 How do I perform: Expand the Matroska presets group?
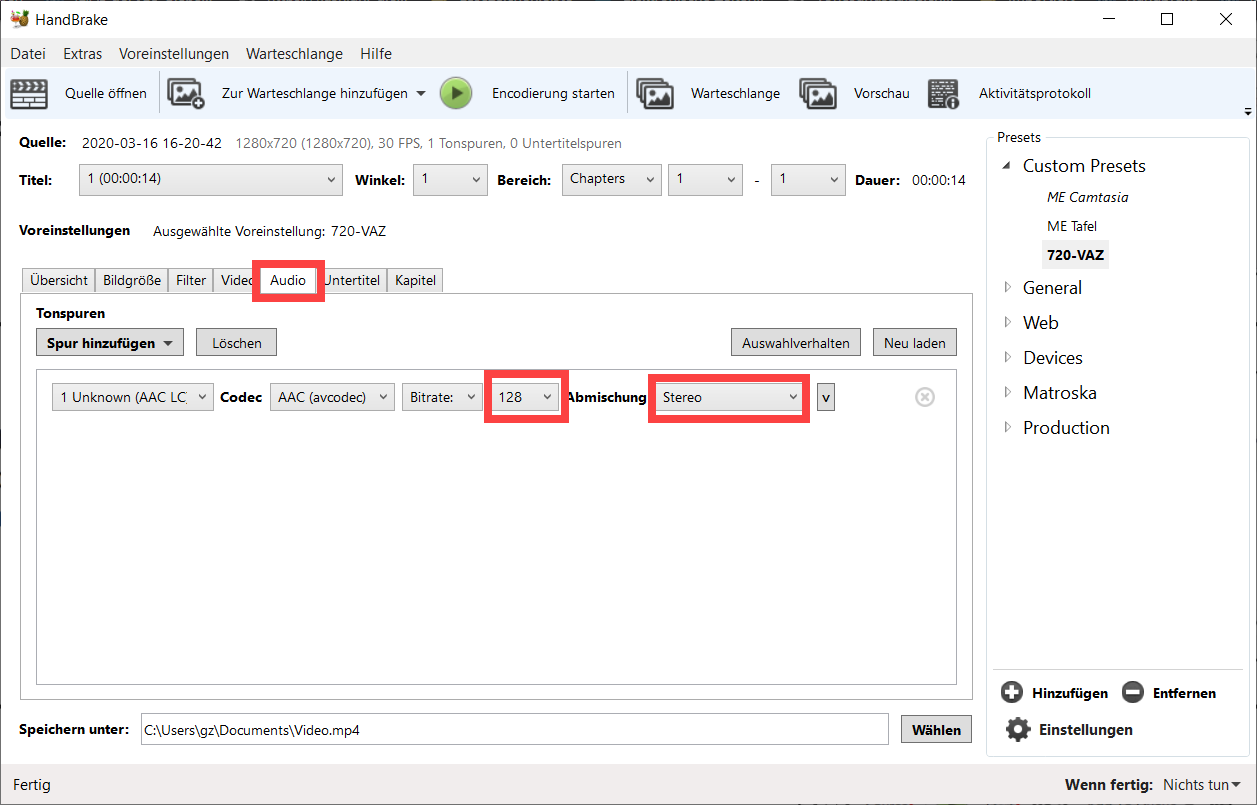[1007, 393]
